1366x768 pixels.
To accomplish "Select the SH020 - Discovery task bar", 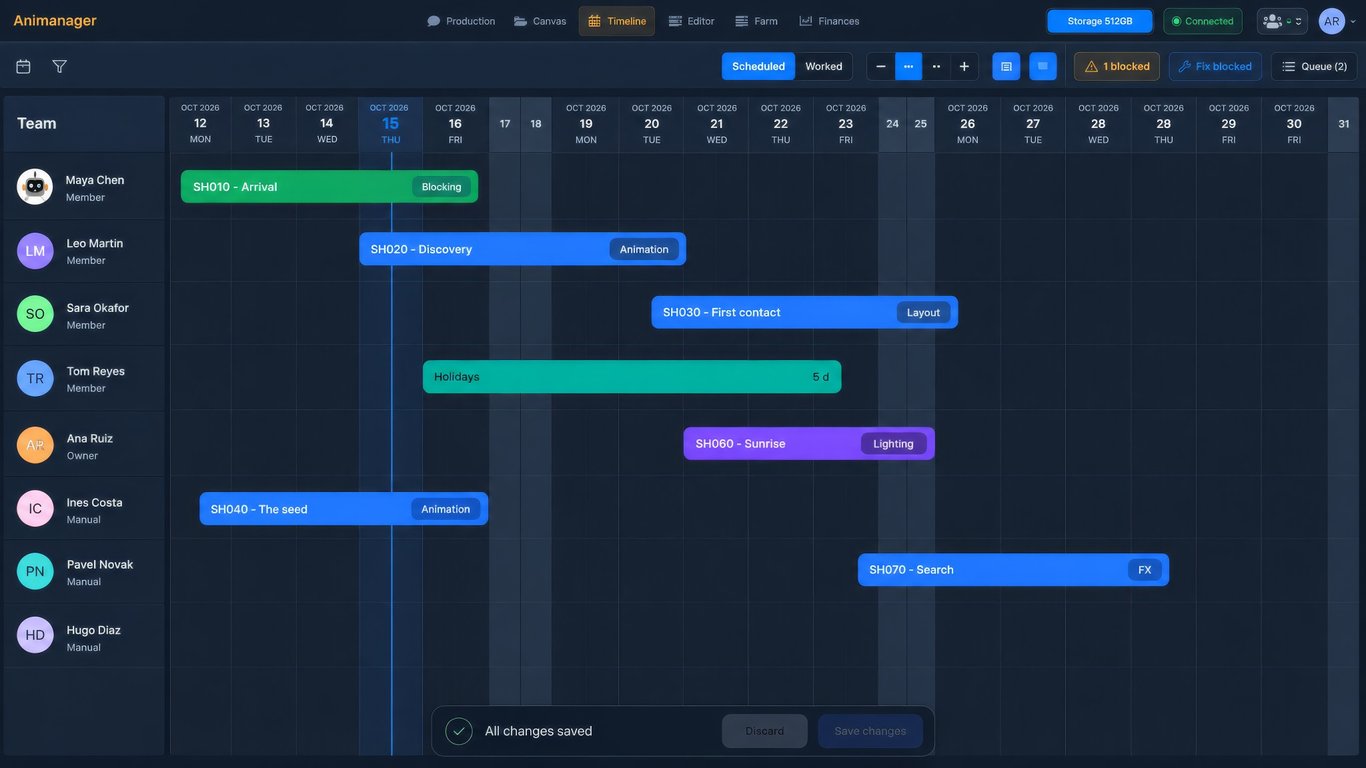I will click(x=523, y=249).
